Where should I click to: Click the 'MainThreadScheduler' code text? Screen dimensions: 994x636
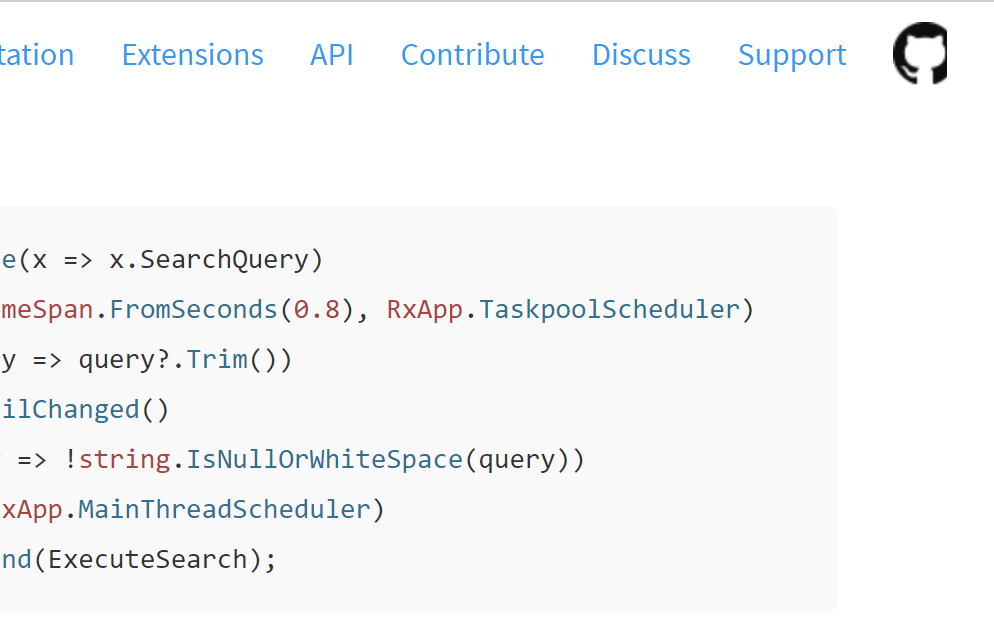(224, 509)
